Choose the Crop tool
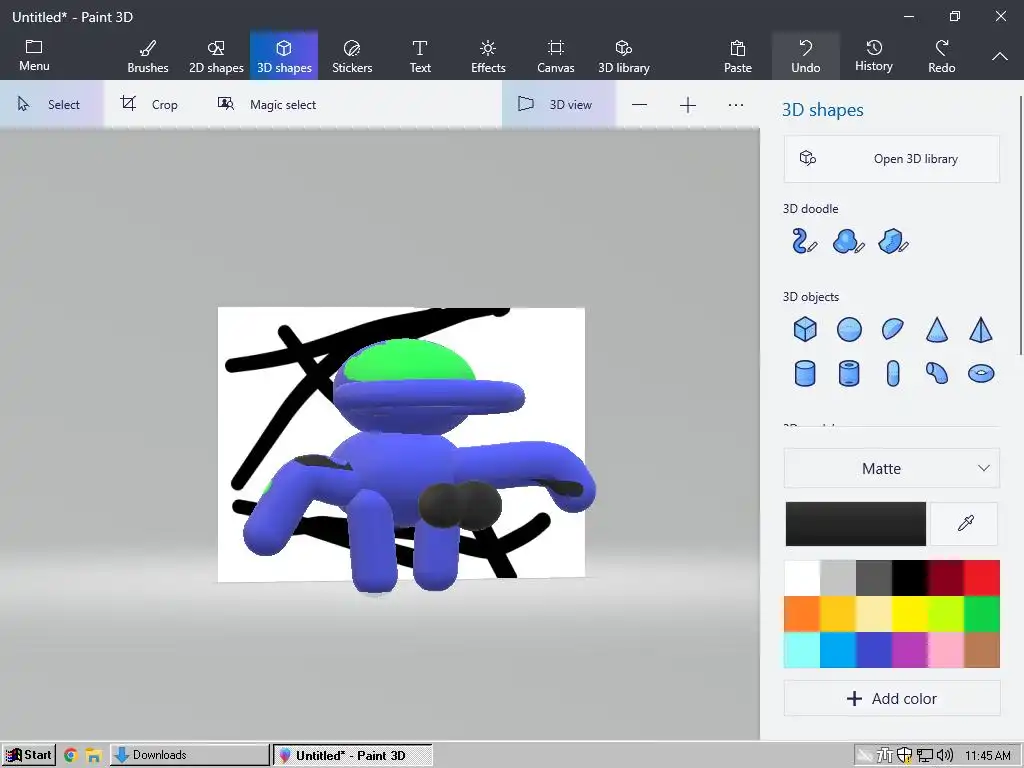The width and height of the screenshot is (1024, 768). [149, 104]
